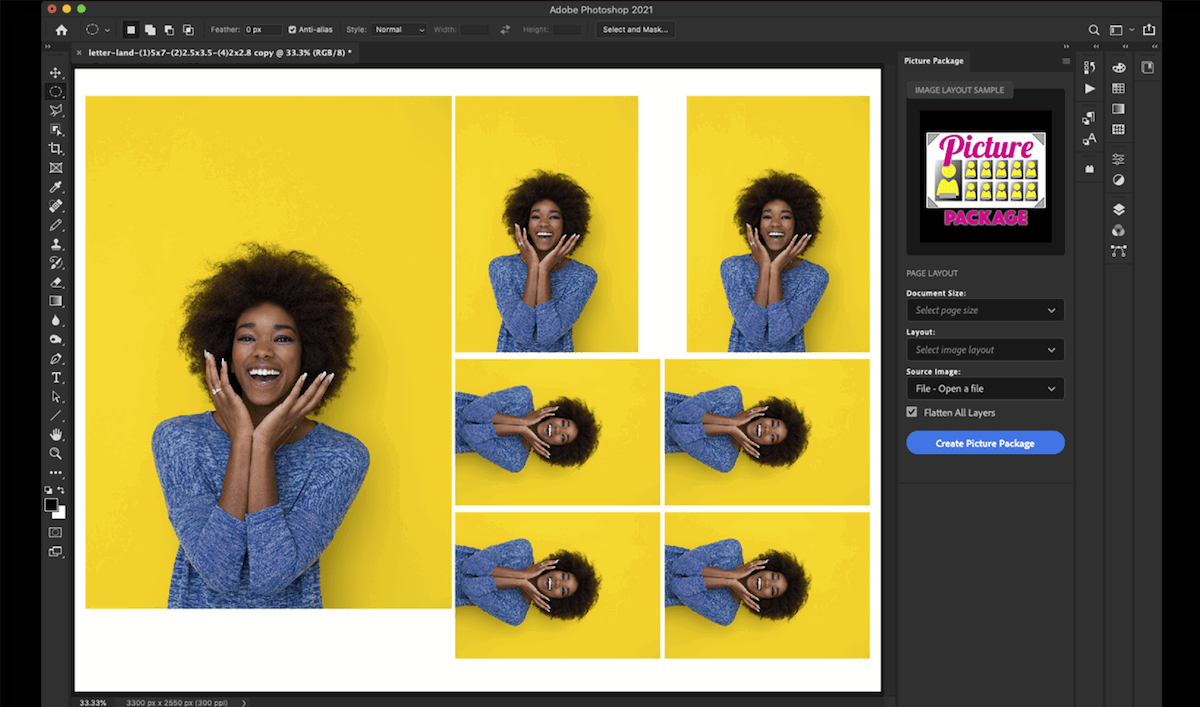
Task: Choose the Horizontal Type tool
Action: click(56, 377)
